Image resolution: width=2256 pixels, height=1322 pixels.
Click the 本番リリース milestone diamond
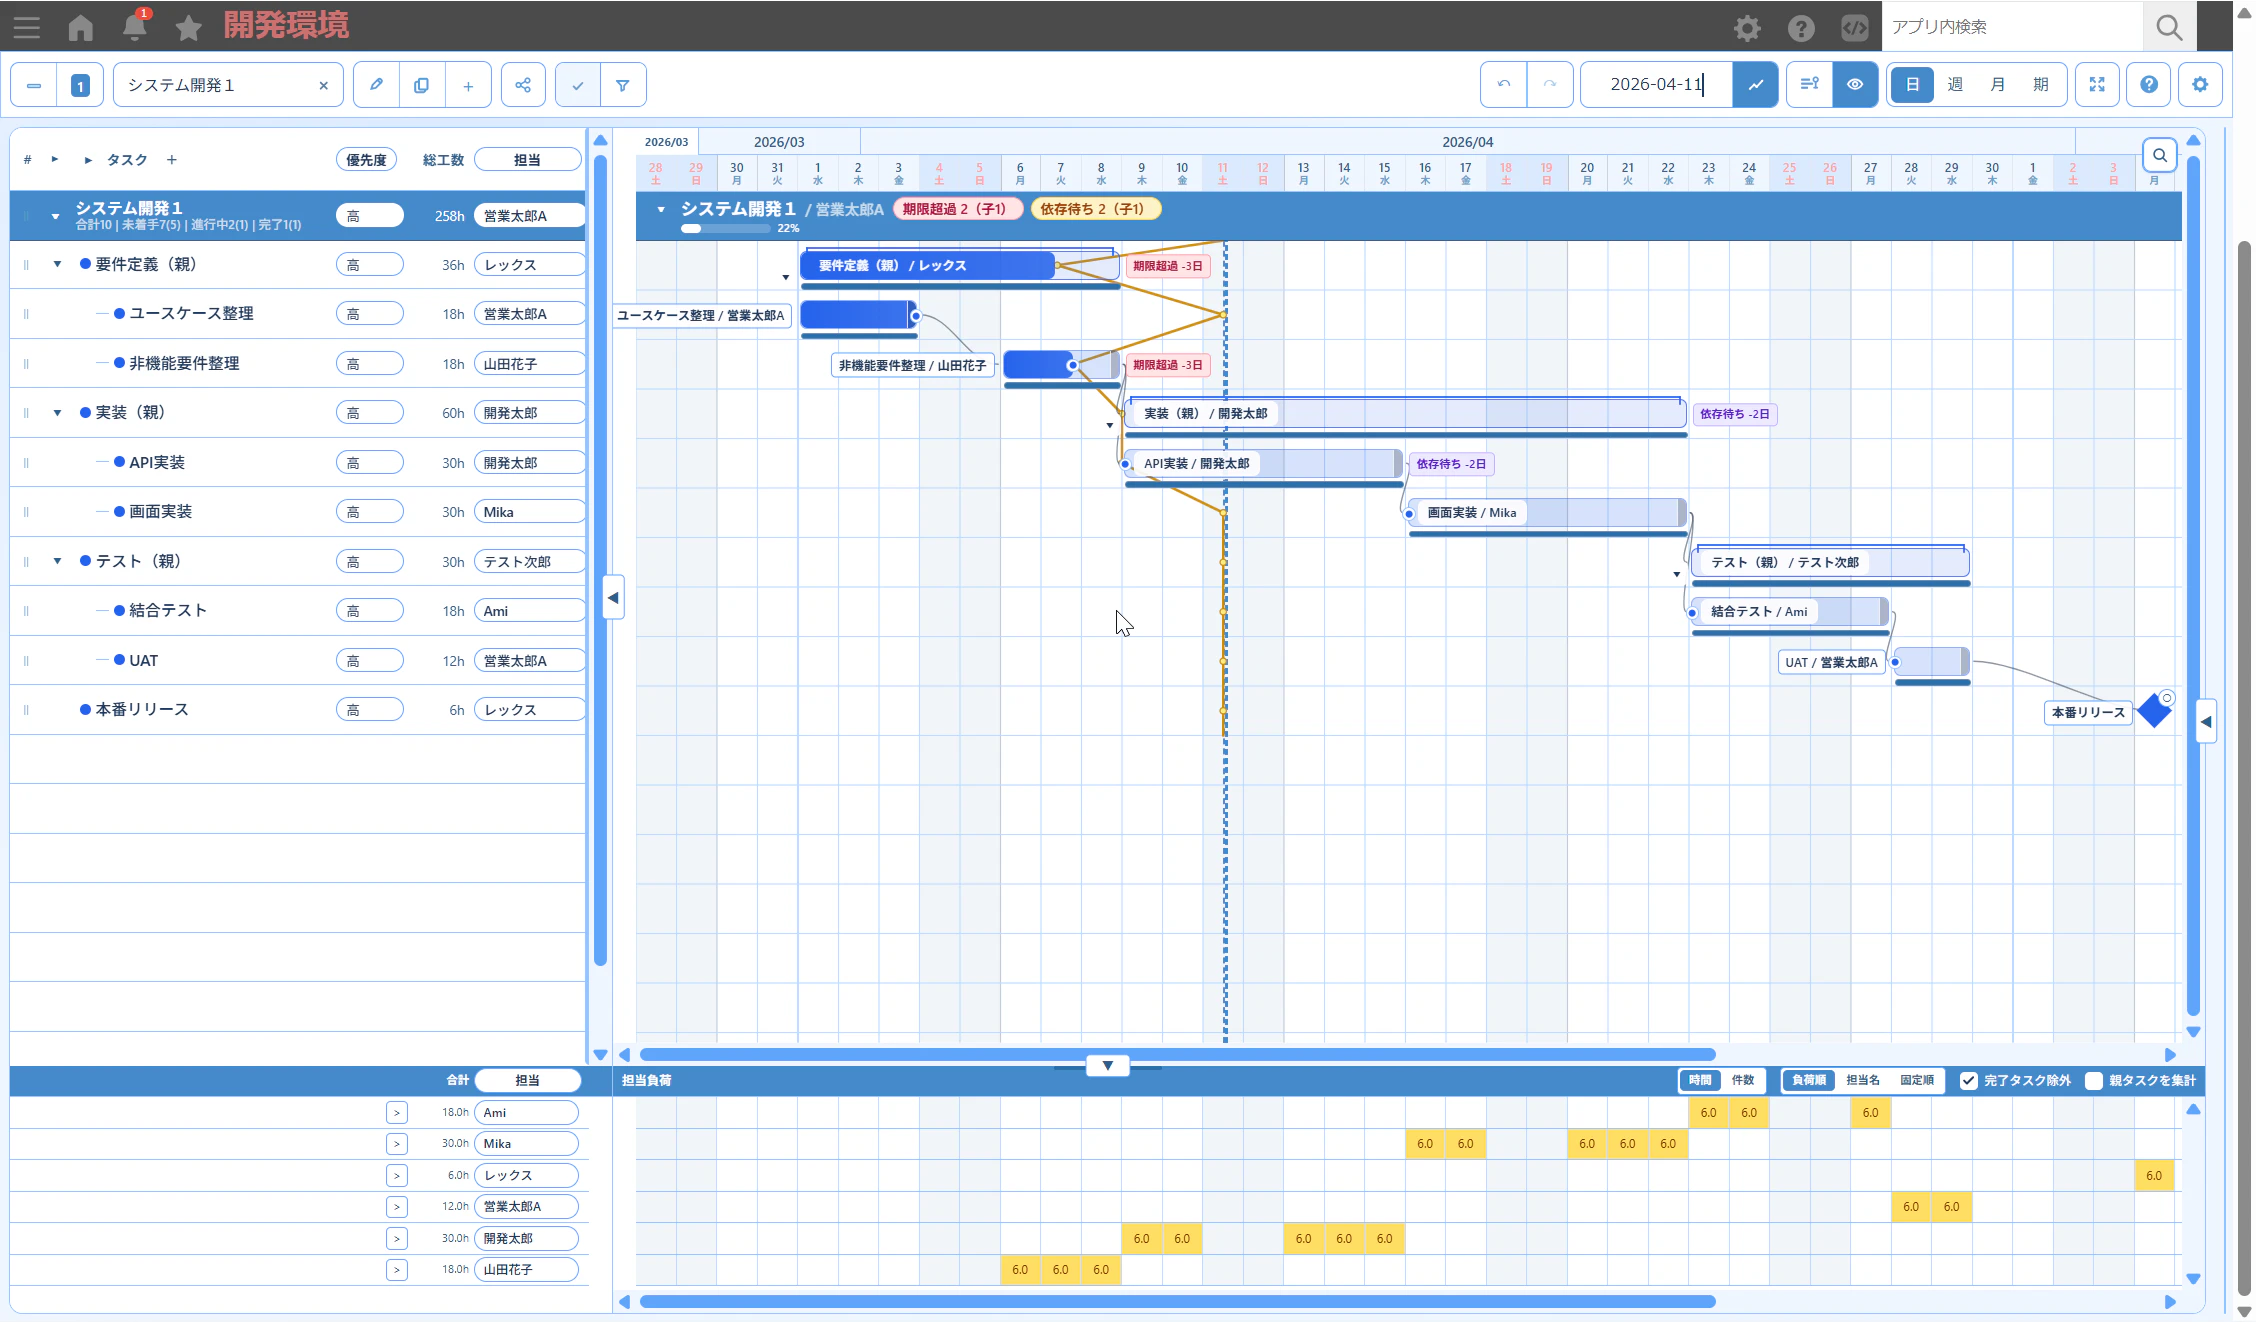(2154, 711)
